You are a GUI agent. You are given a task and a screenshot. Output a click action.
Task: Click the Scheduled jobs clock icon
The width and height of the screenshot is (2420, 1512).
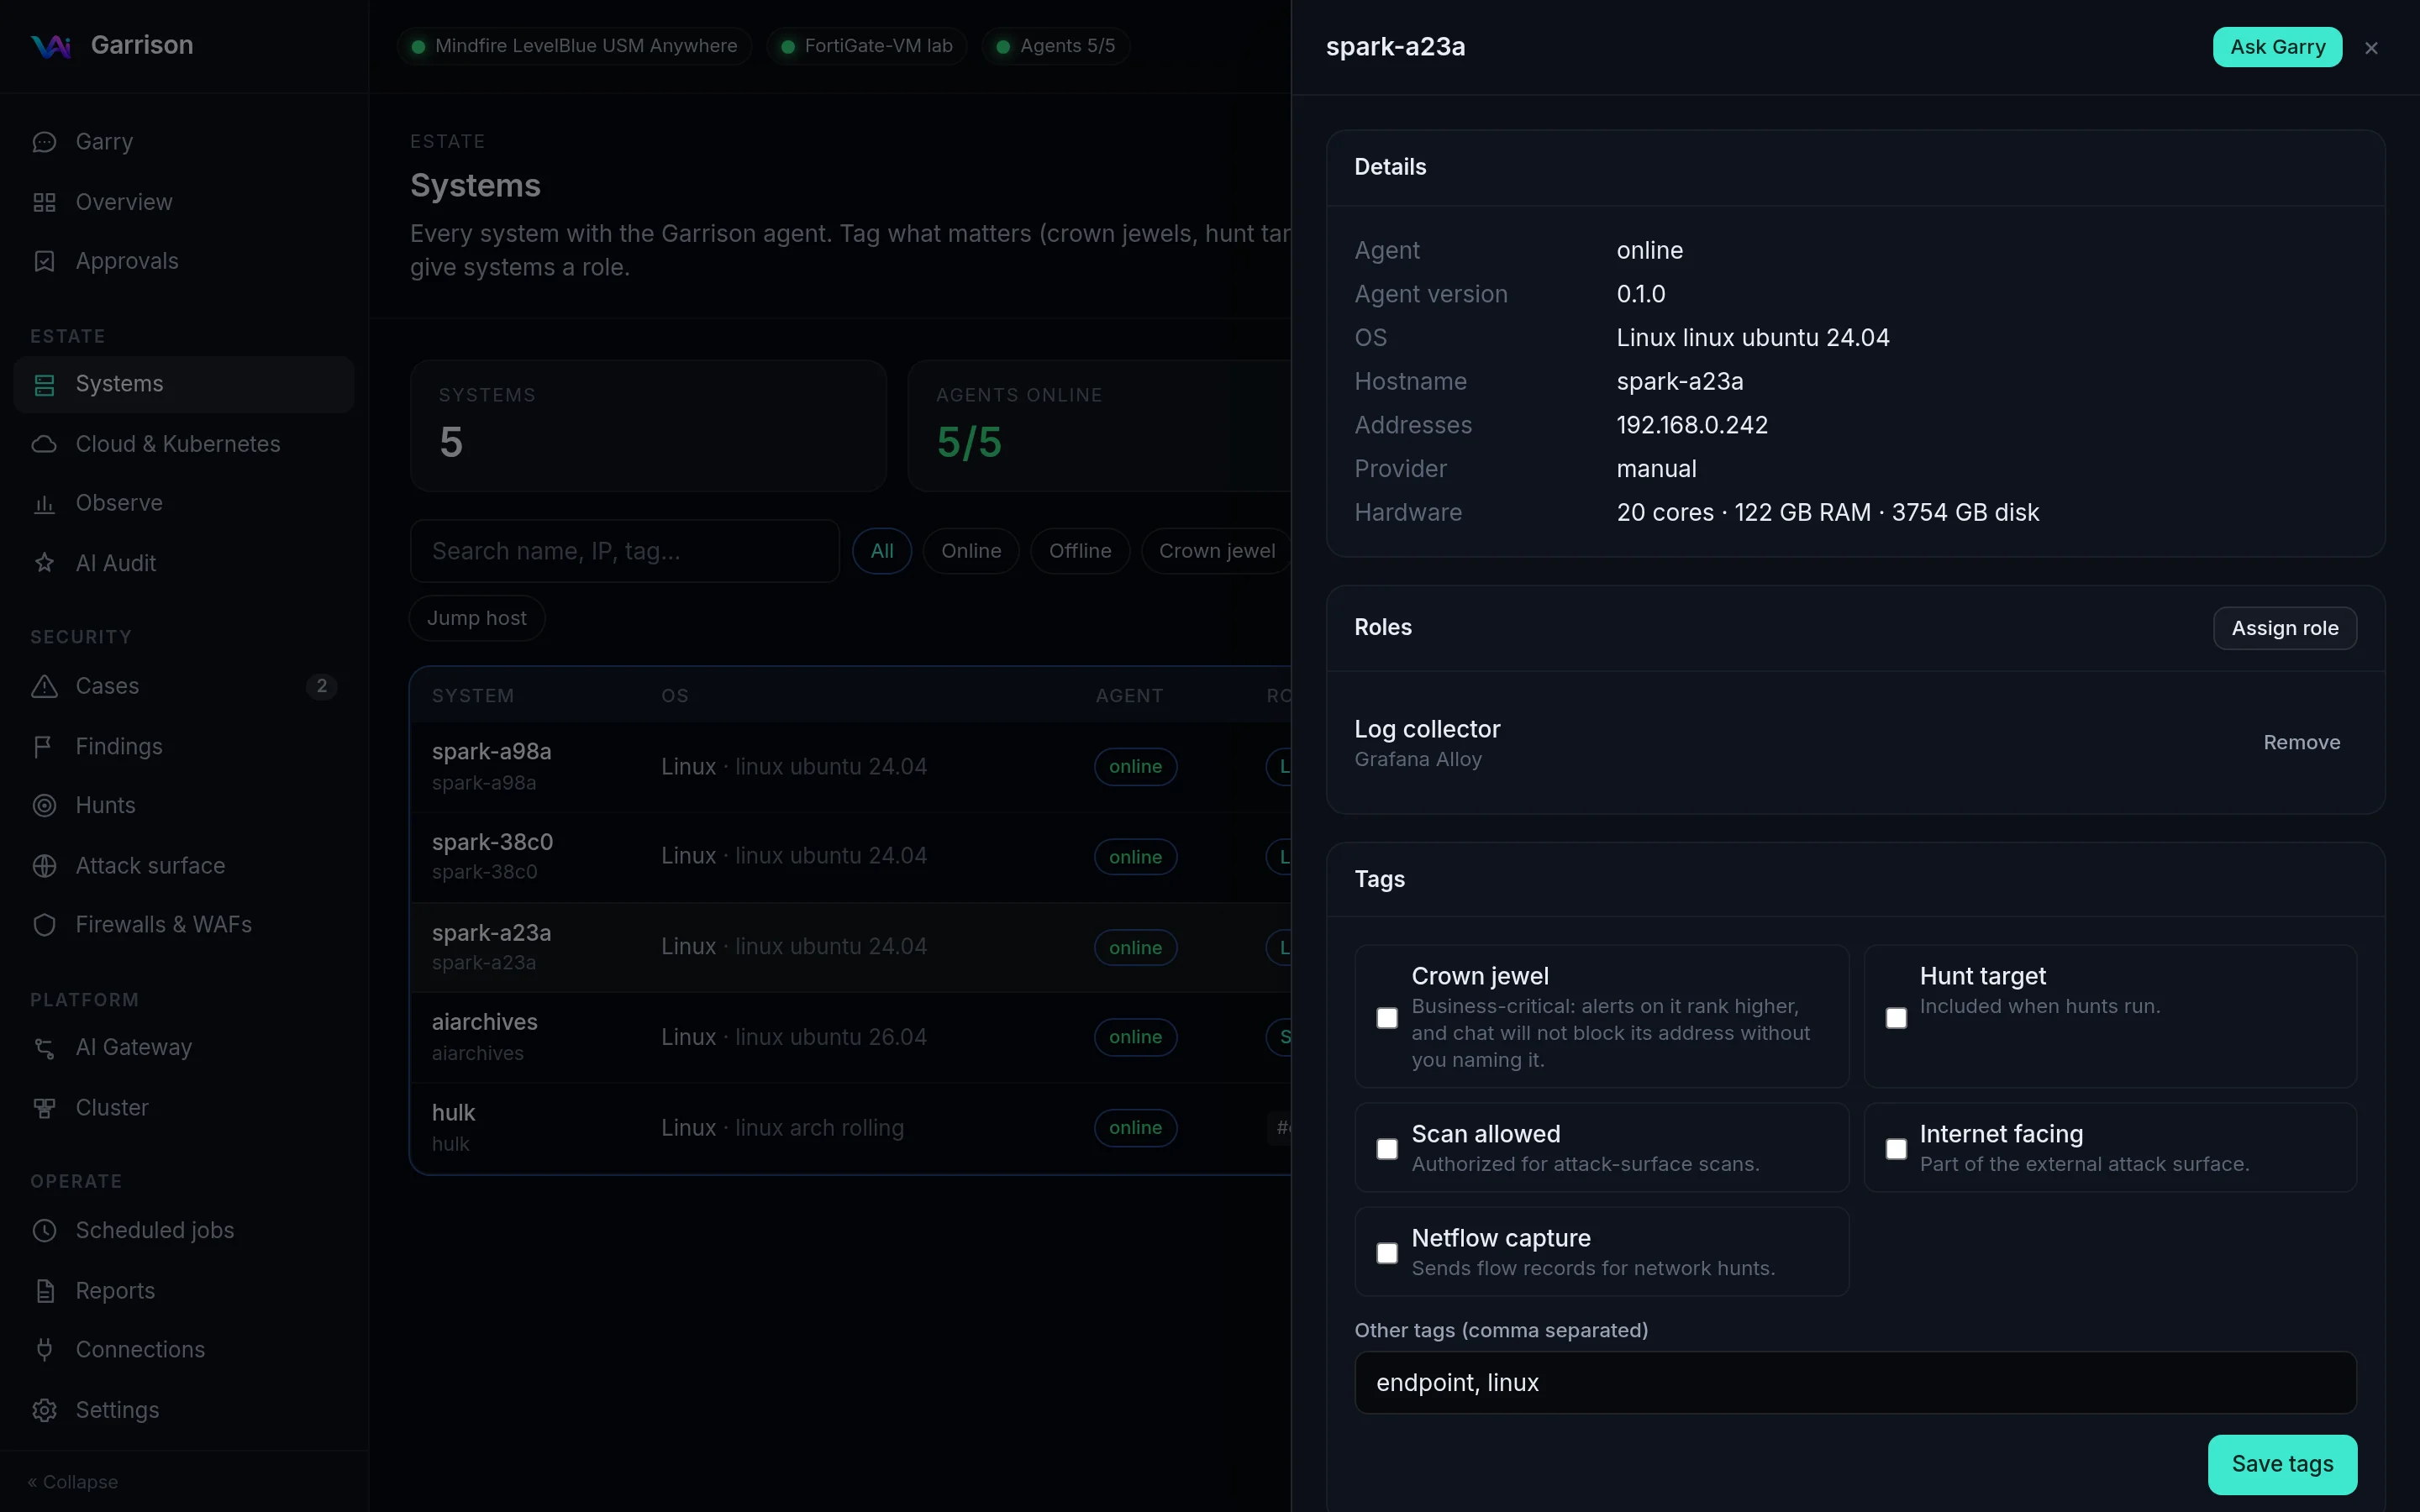[44, 1230]
